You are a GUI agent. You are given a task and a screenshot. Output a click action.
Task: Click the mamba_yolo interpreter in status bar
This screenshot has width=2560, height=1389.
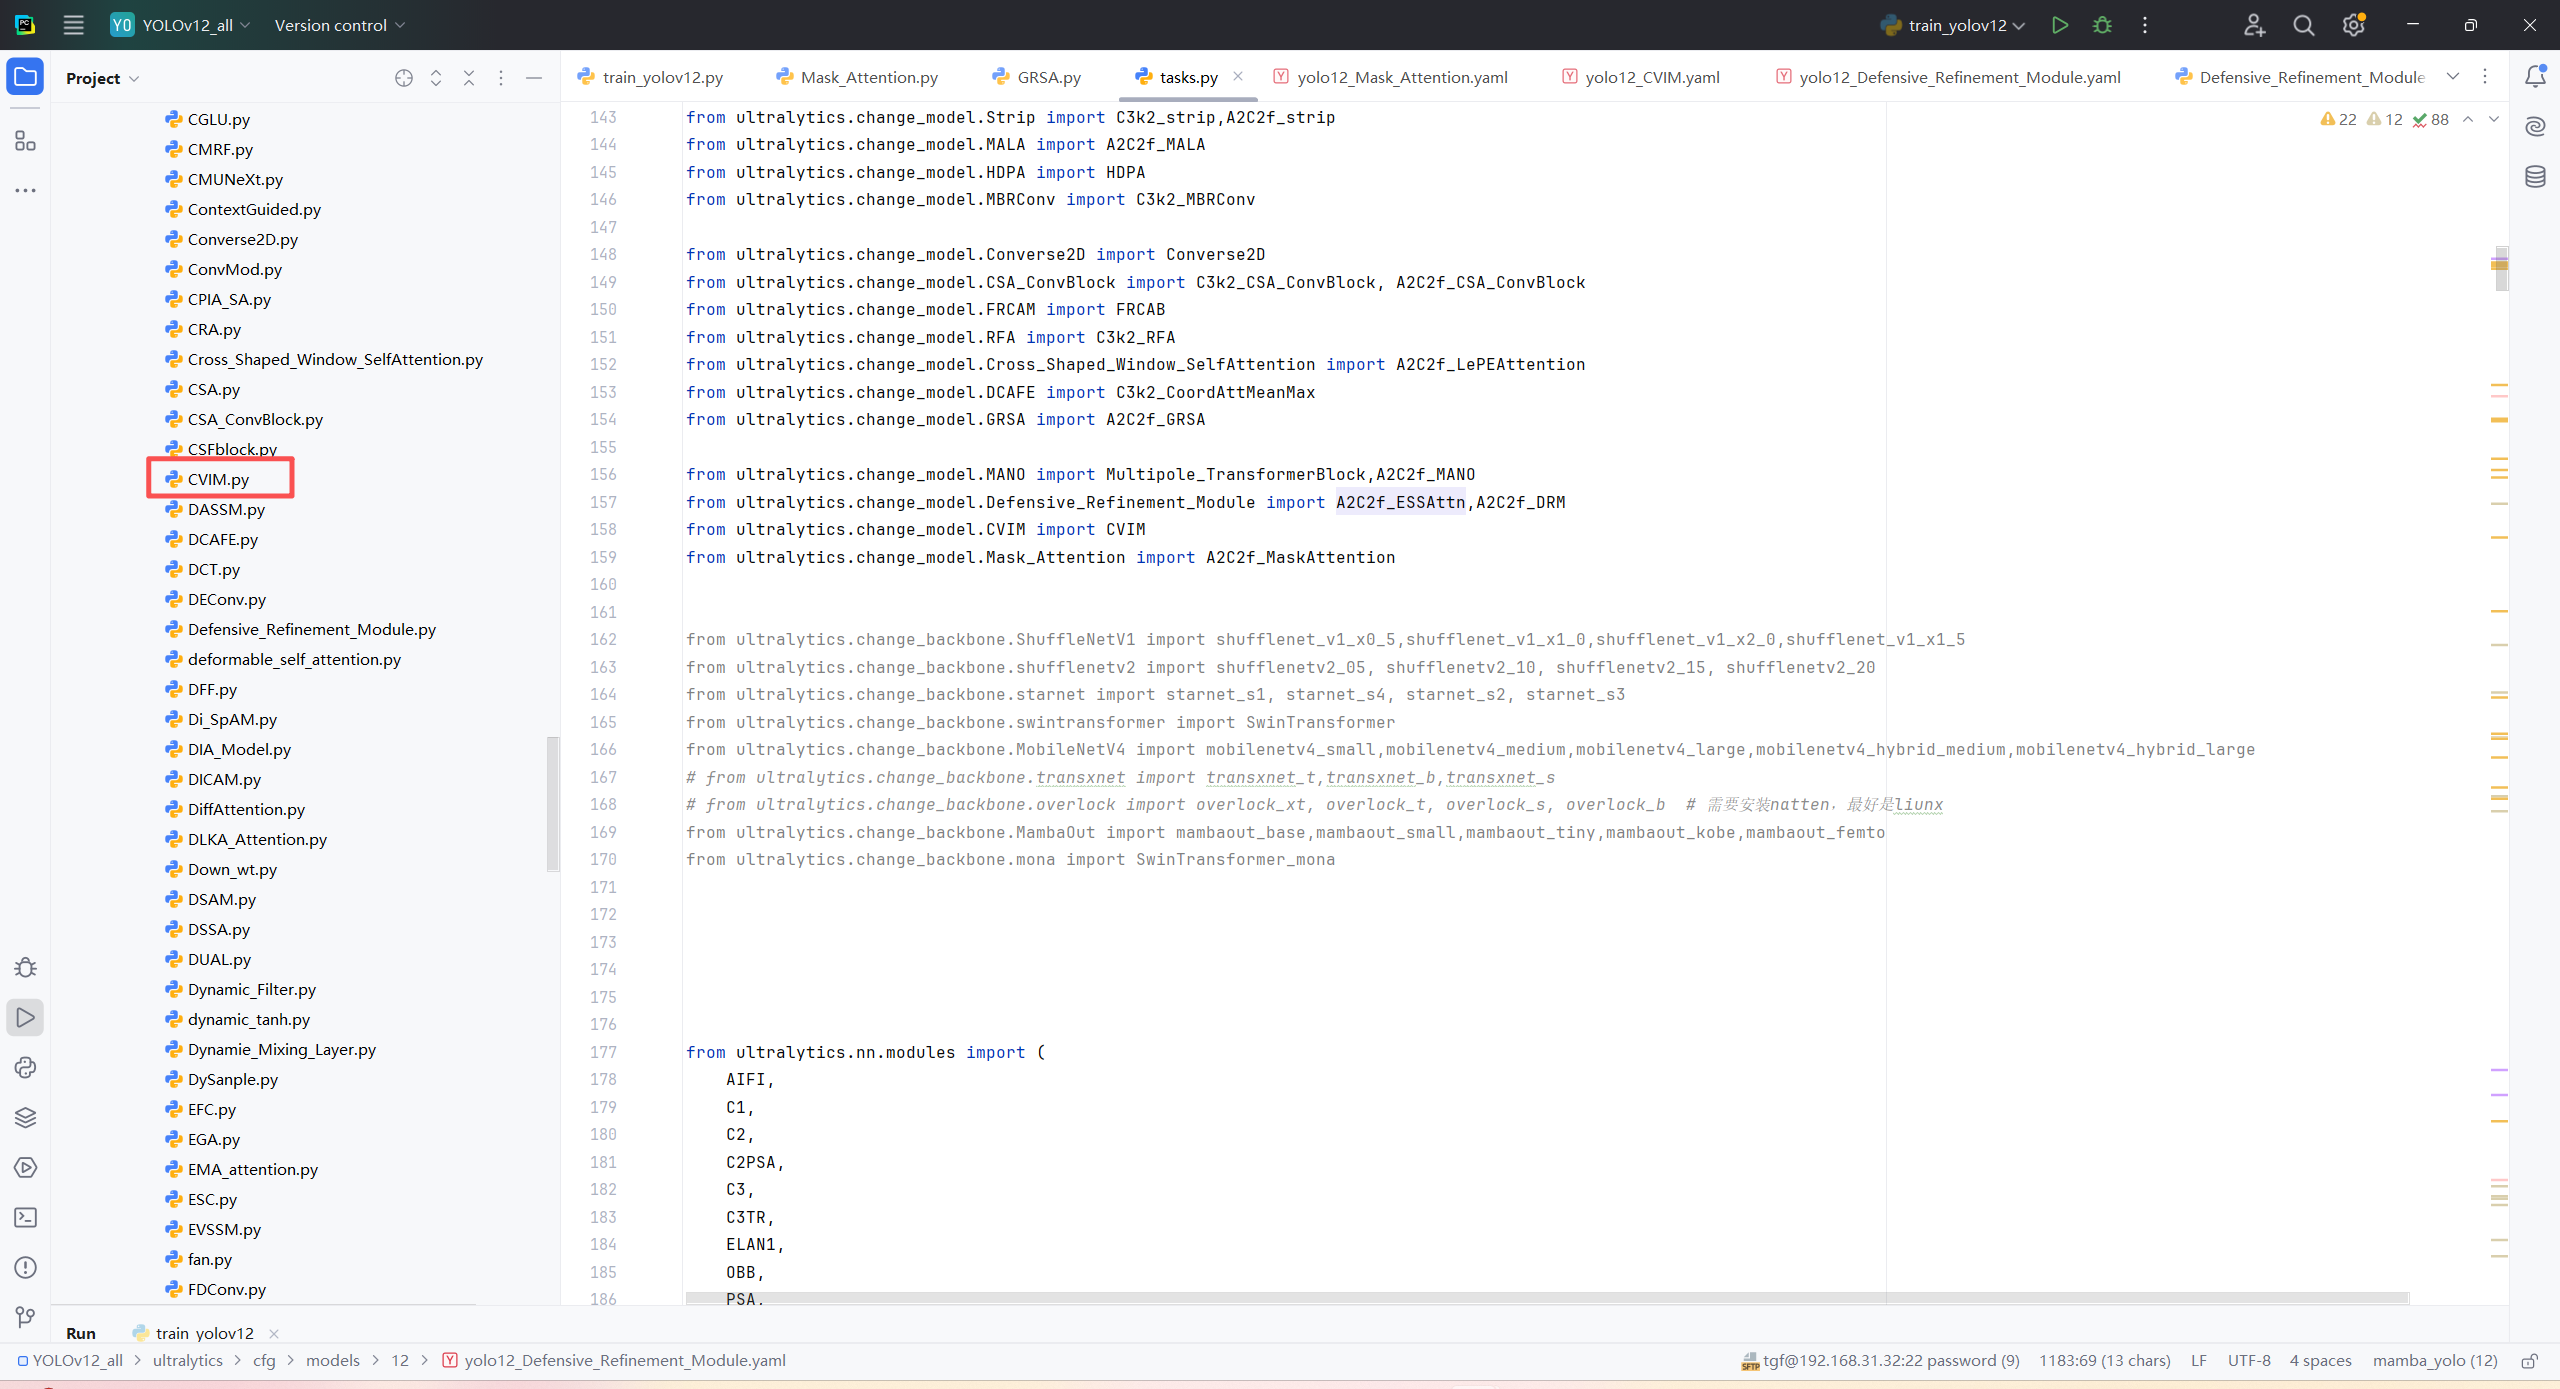click(x=2434, y=1360)
